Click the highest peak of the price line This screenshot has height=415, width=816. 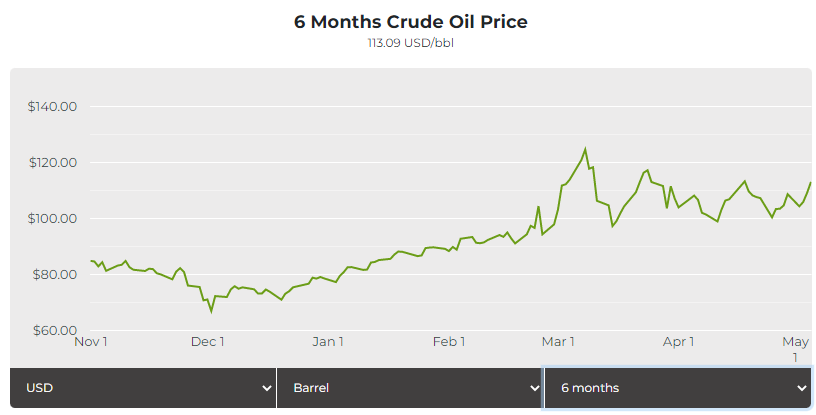point(585,149)
